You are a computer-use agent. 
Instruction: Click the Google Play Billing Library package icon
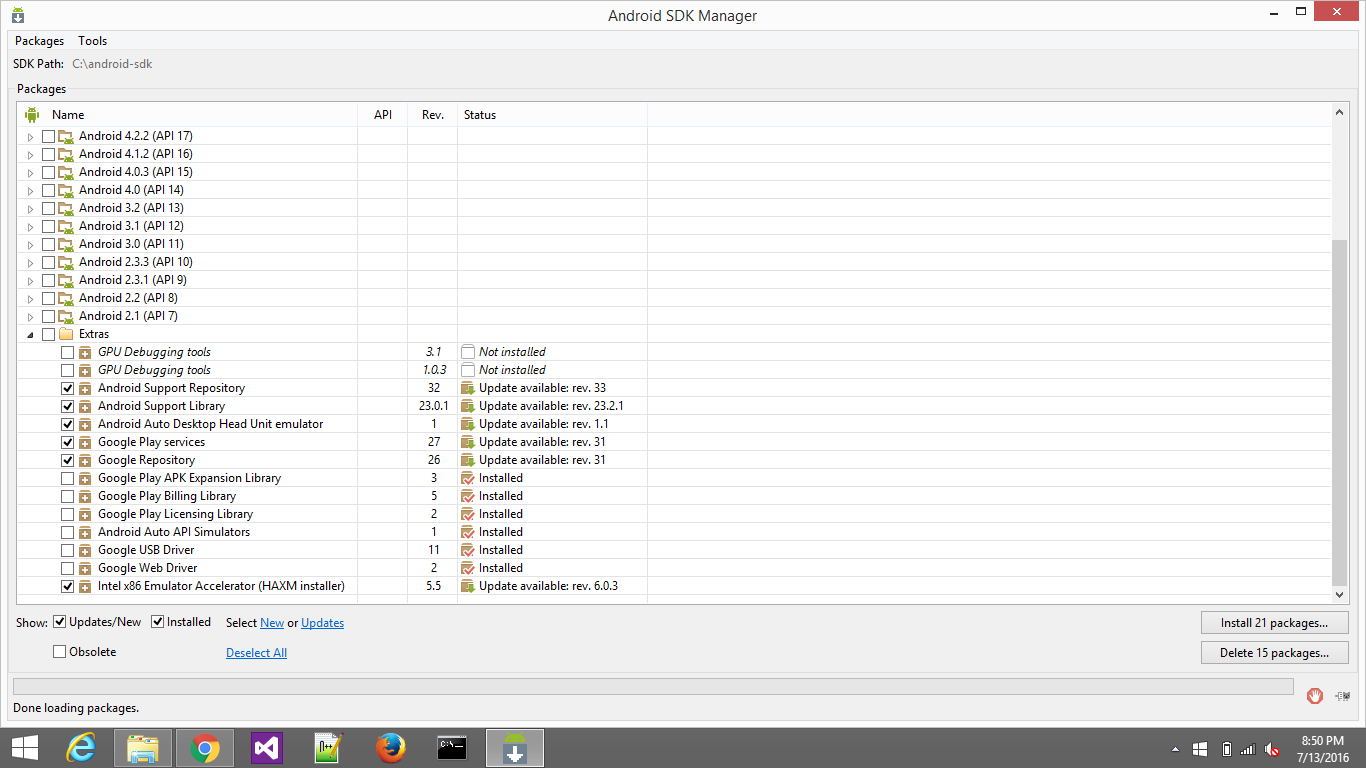pos(85,496)
